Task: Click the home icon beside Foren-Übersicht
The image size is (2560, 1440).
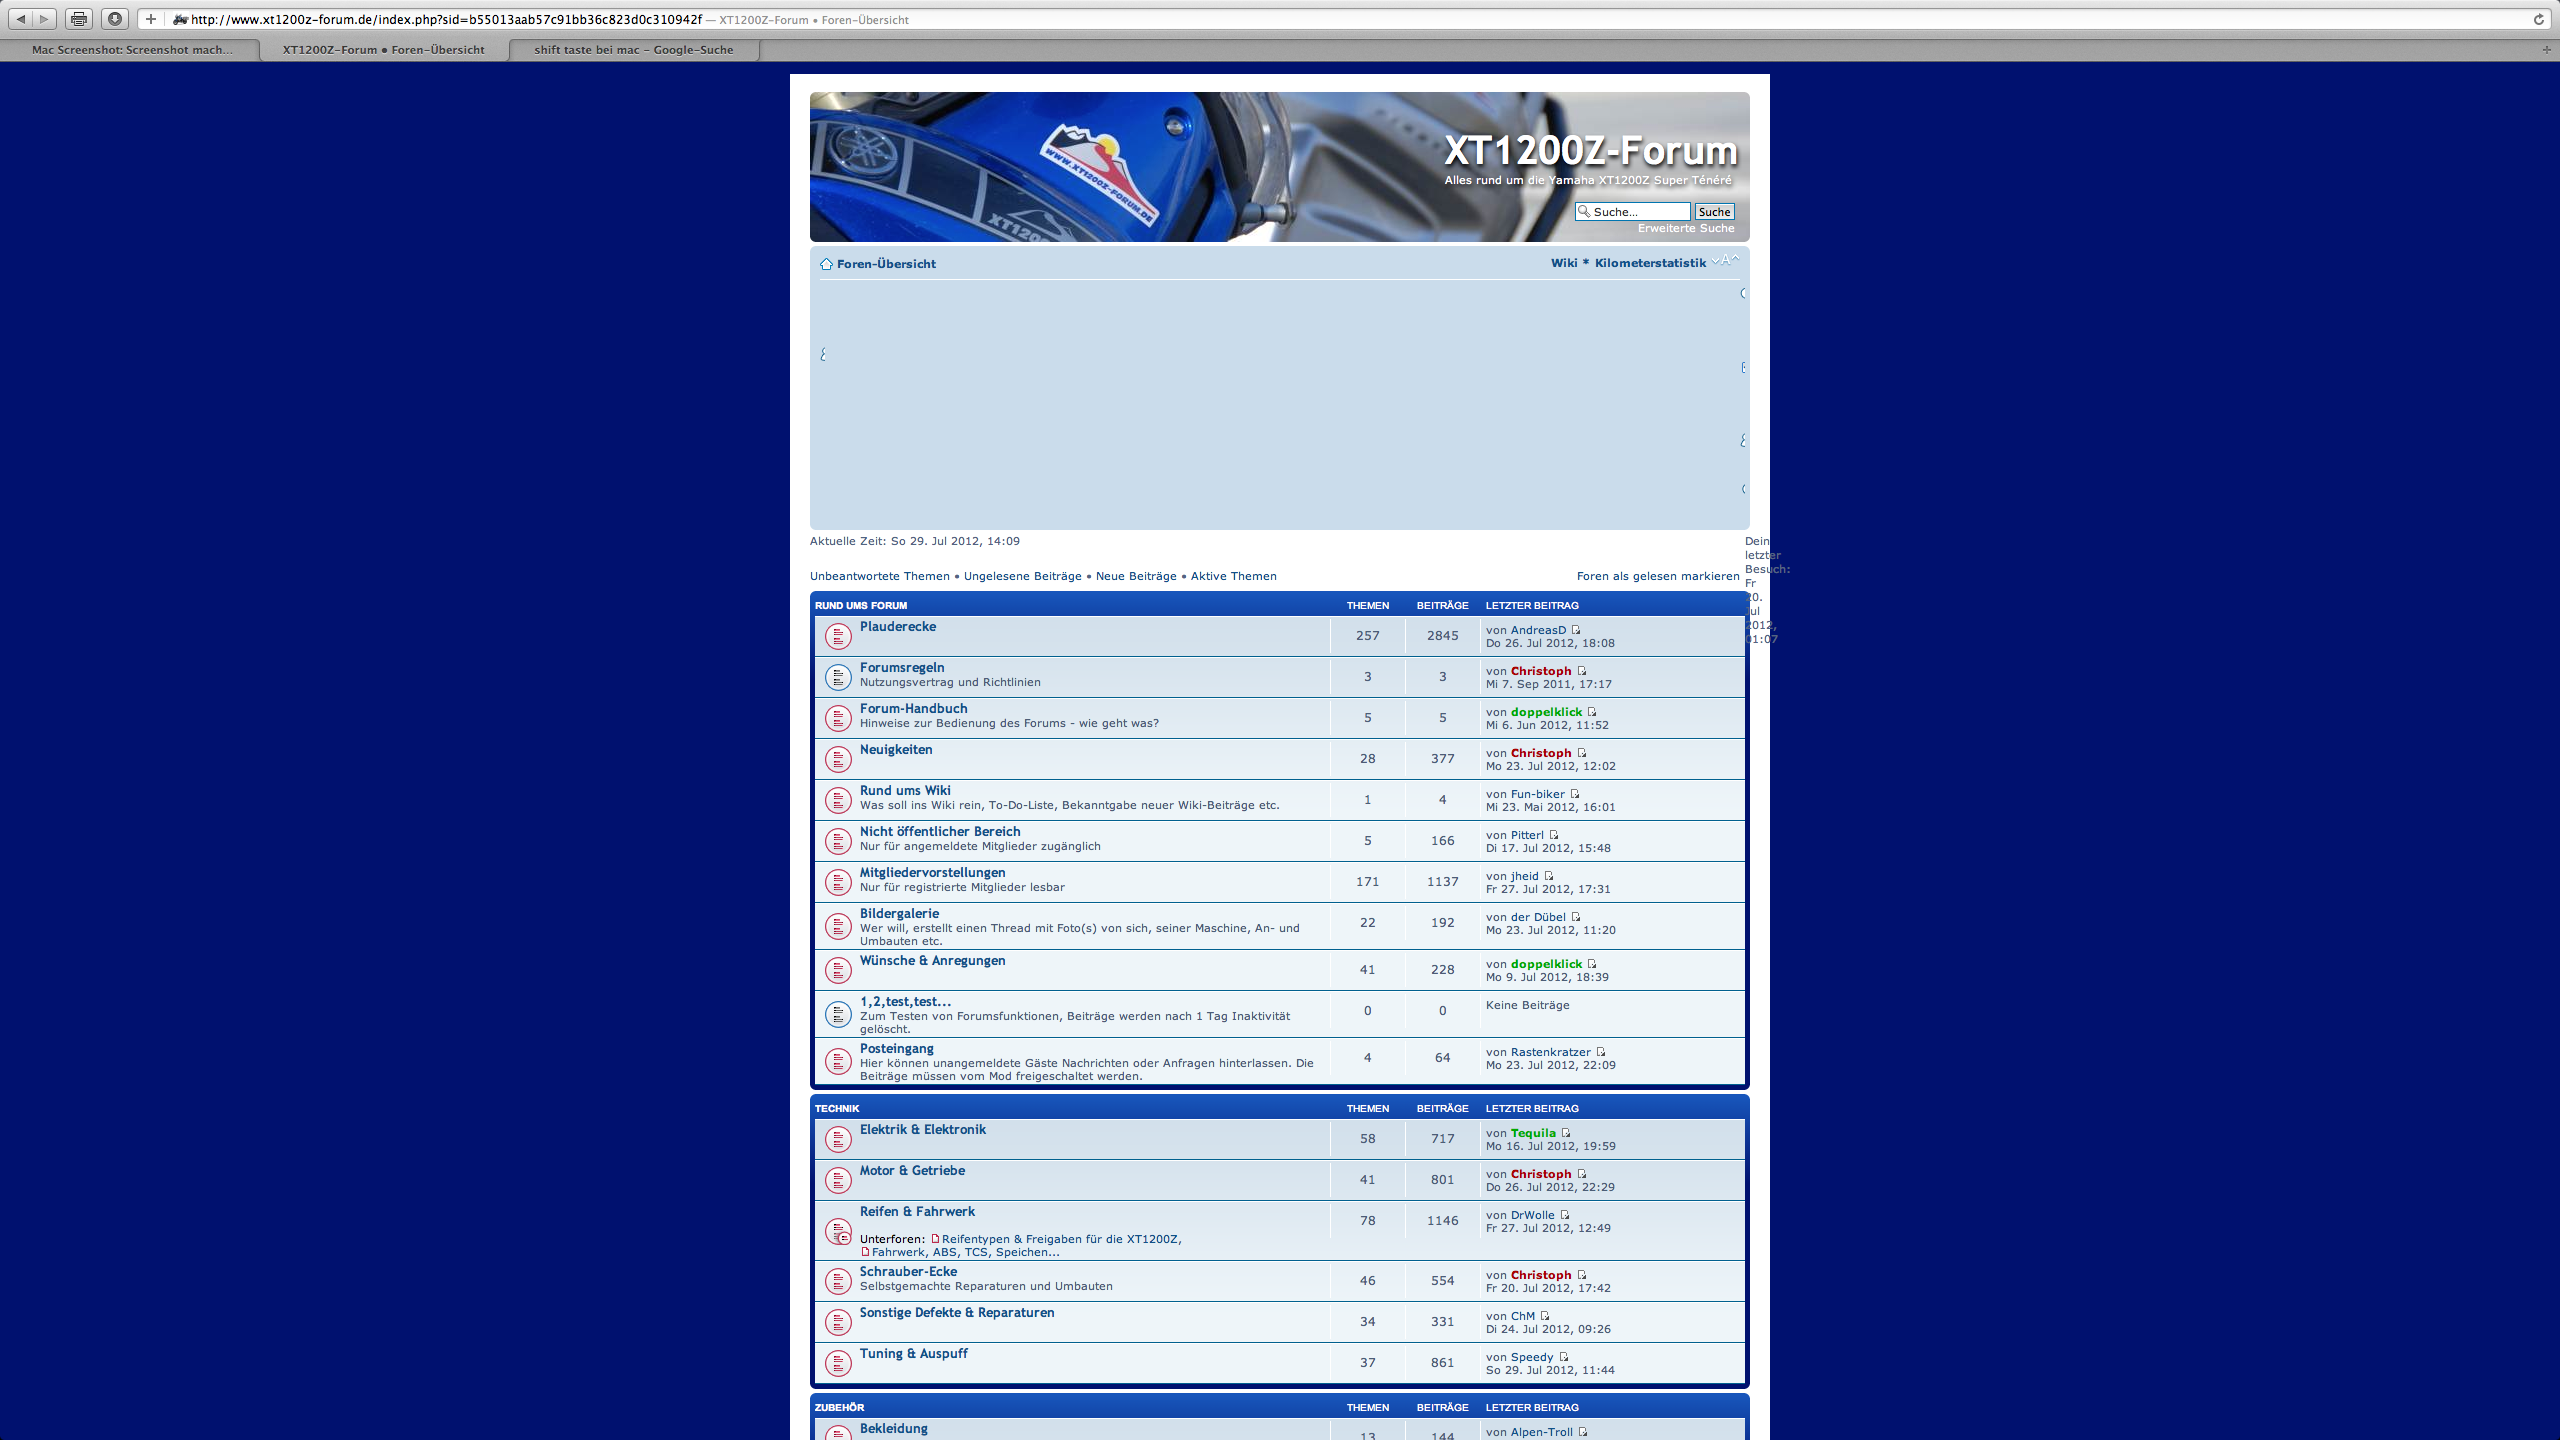Action: point(826,264)
